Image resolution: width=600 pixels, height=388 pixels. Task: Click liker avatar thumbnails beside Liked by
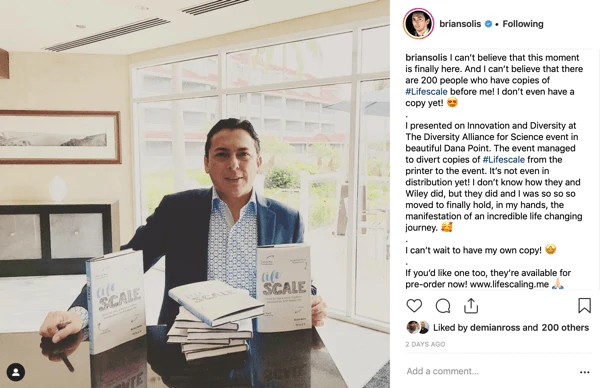[418, 327]
